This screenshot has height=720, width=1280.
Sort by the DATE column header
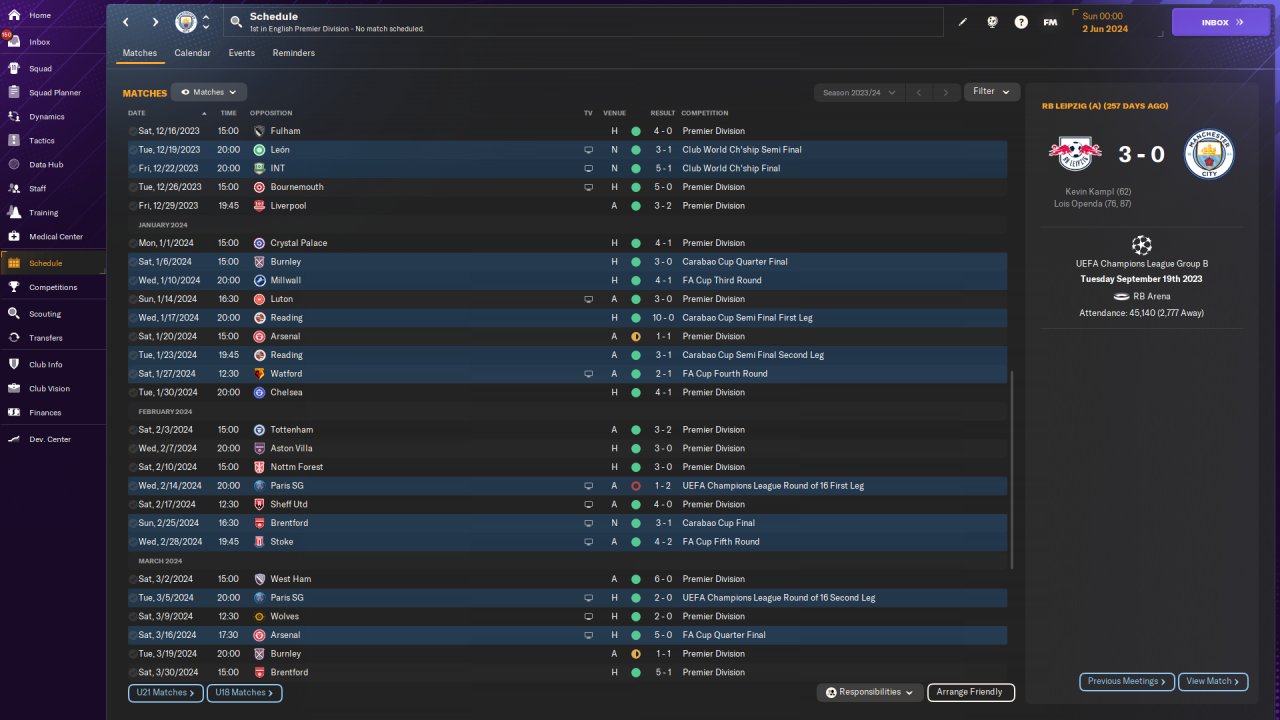pyautogui.click(x=137, y=113)
